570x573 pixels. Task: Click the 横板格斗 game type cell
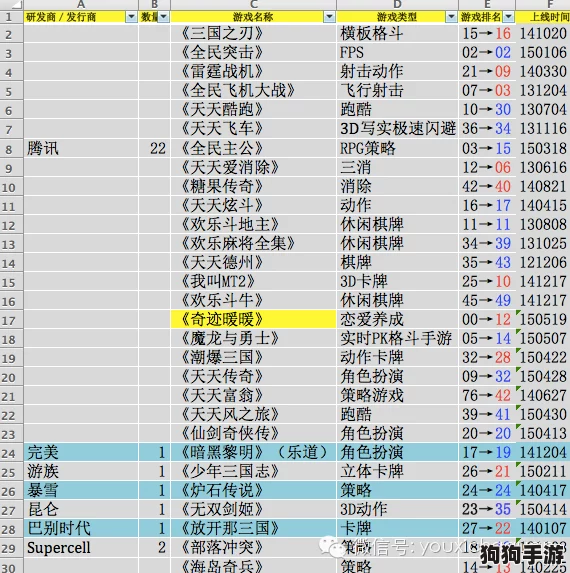coord(398,34)
